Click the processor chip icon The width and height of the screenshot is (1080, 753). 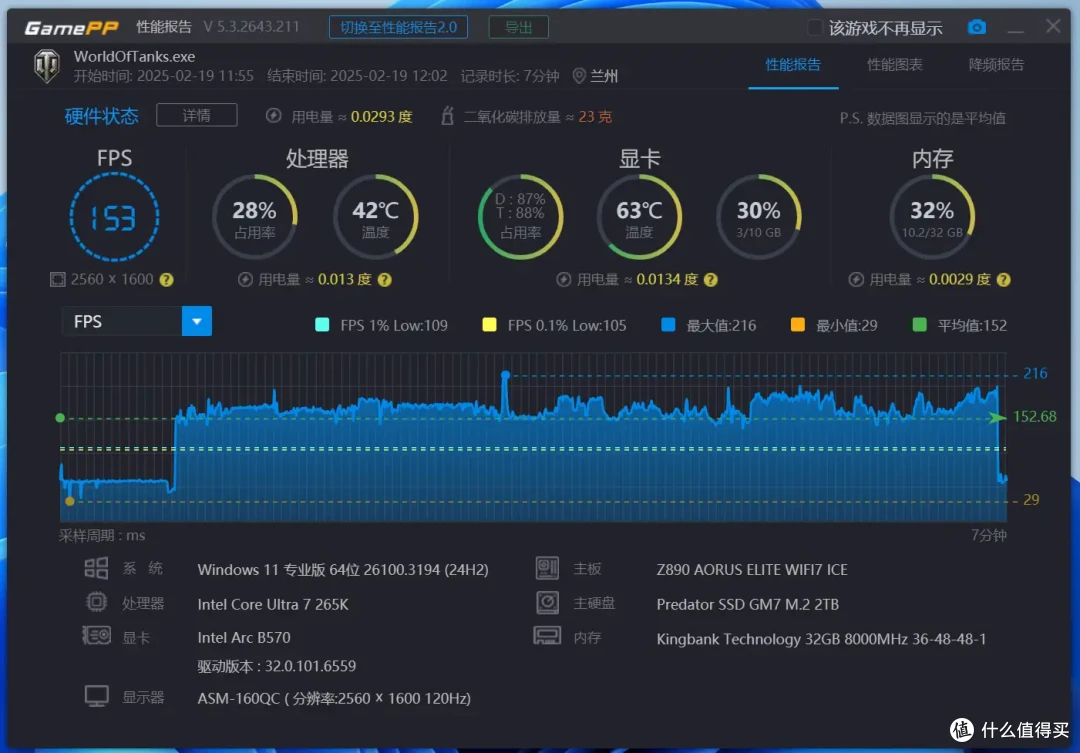(x=96, y=602)
